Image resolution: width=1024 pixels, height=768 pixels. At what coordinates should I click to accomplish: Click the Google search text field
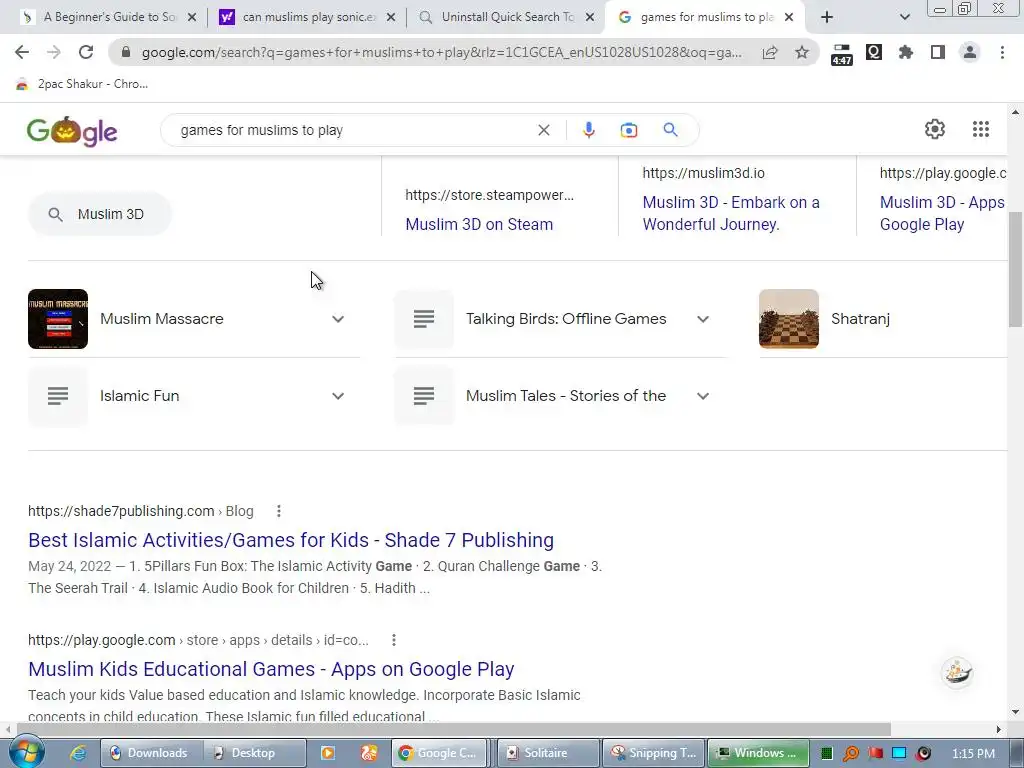(353, 130)
